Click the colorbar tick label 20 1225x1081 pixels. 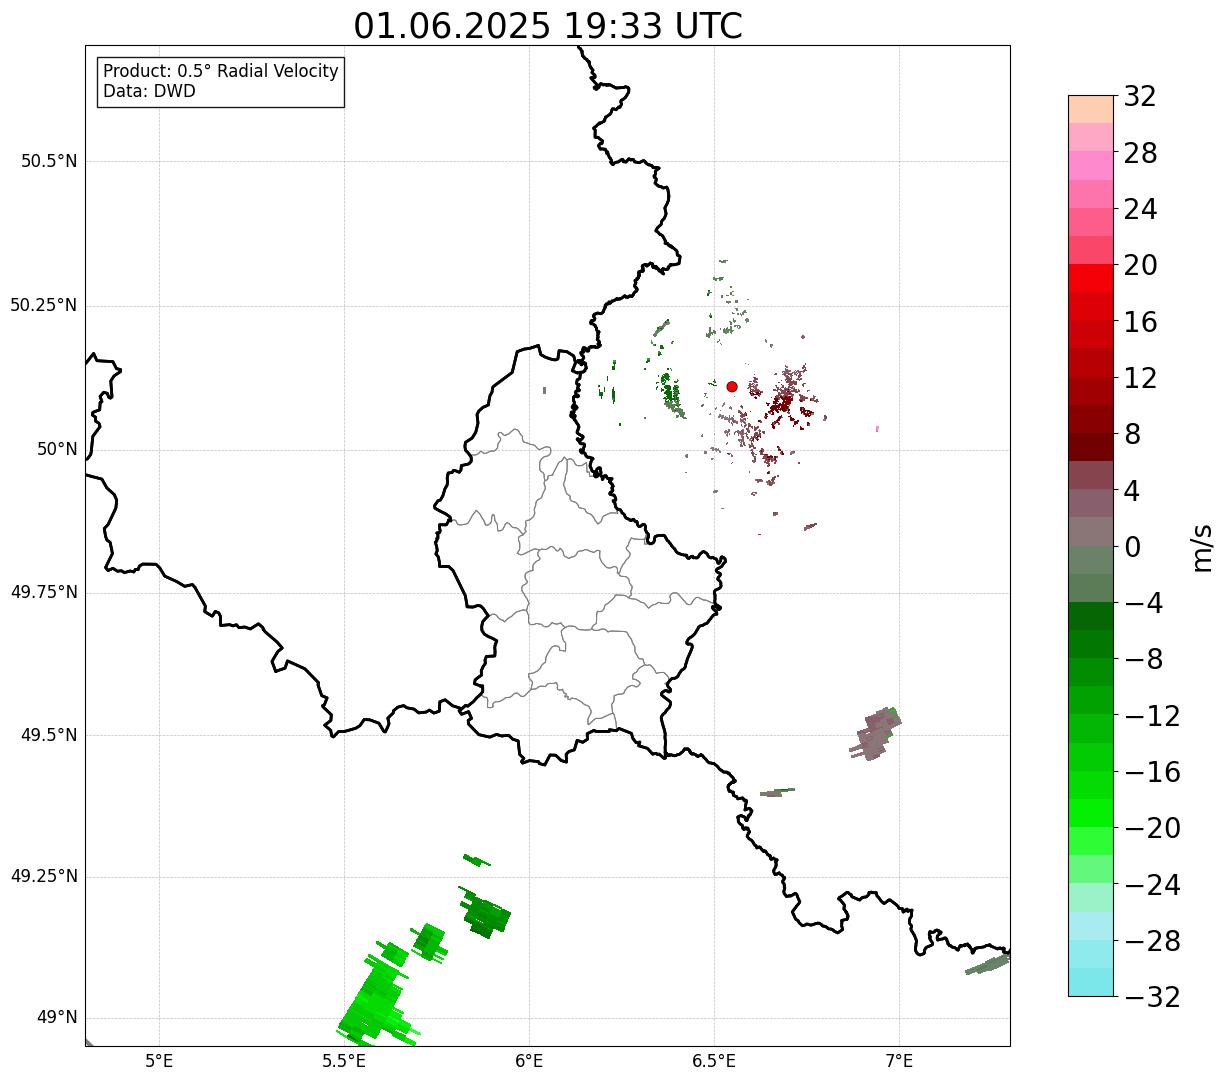[x=1140, y=266]
